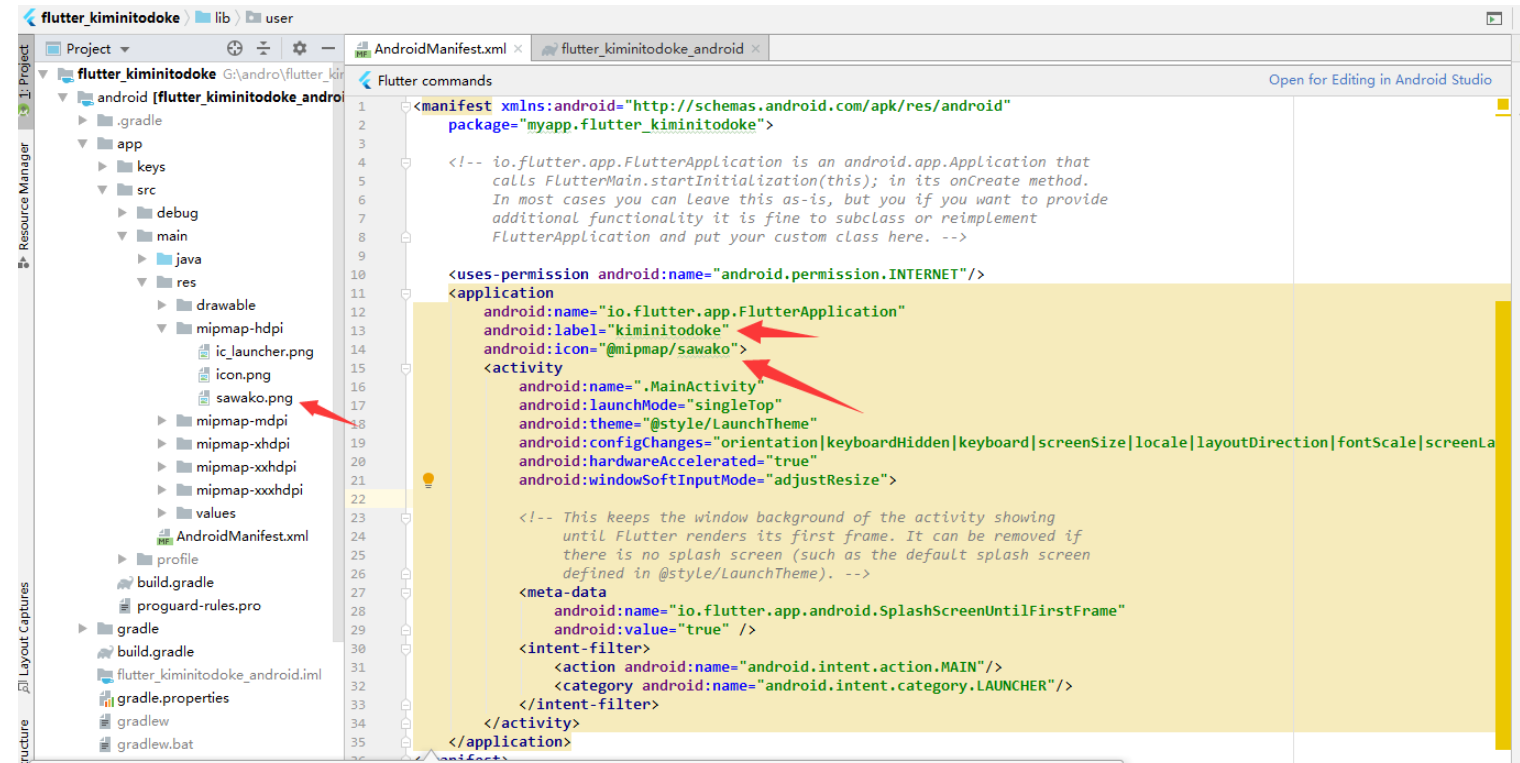Expand the mipmap-xxhdpi folder arrow
1520x763 pixels.
coord(163,467)
